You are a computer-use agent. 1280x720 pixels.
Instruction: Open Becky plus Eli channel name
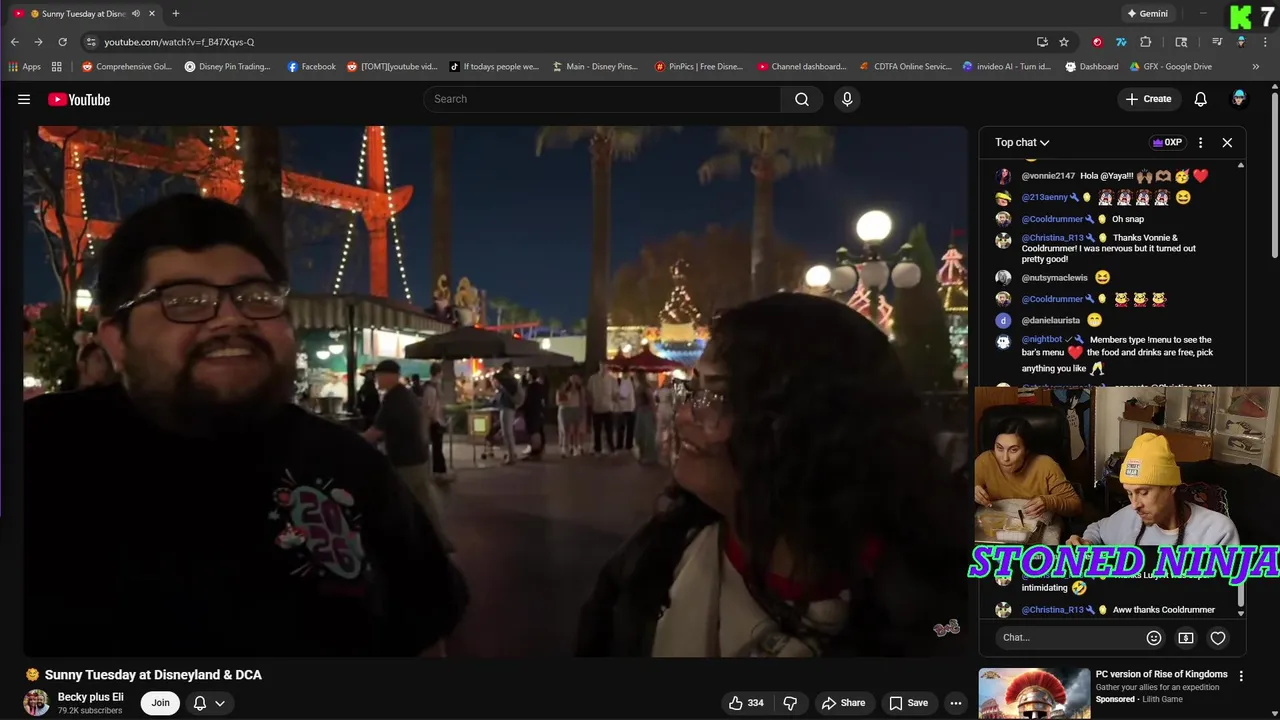pos(91,697)
